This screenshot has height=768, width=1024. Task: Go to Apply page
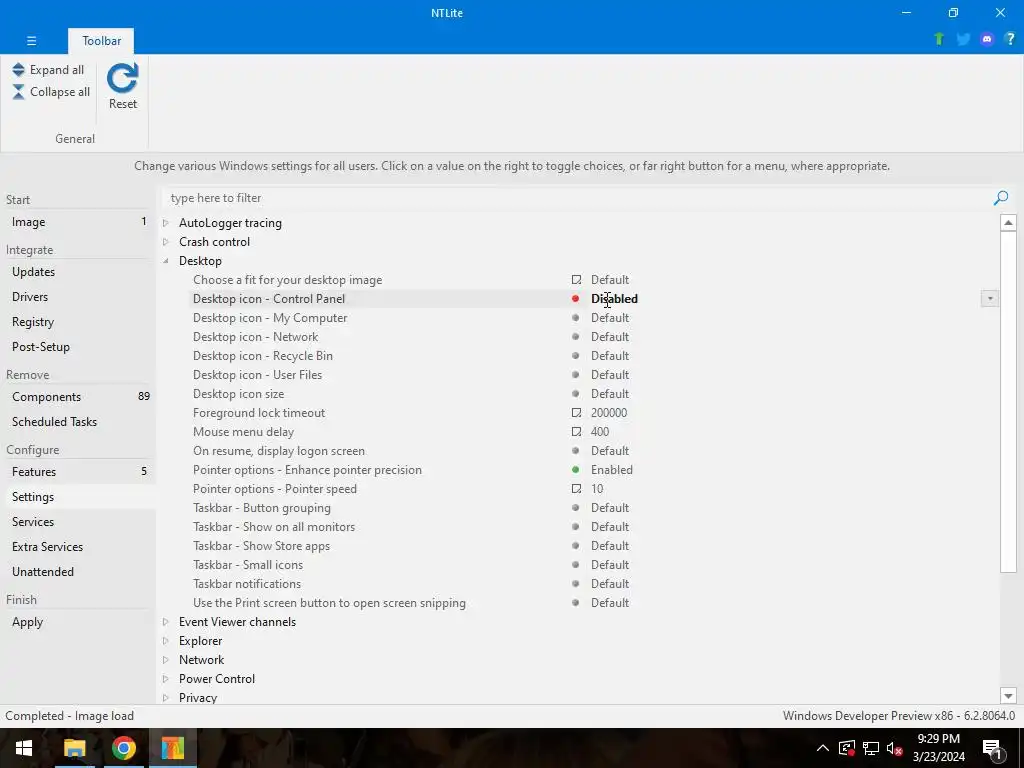coord(78,622)
